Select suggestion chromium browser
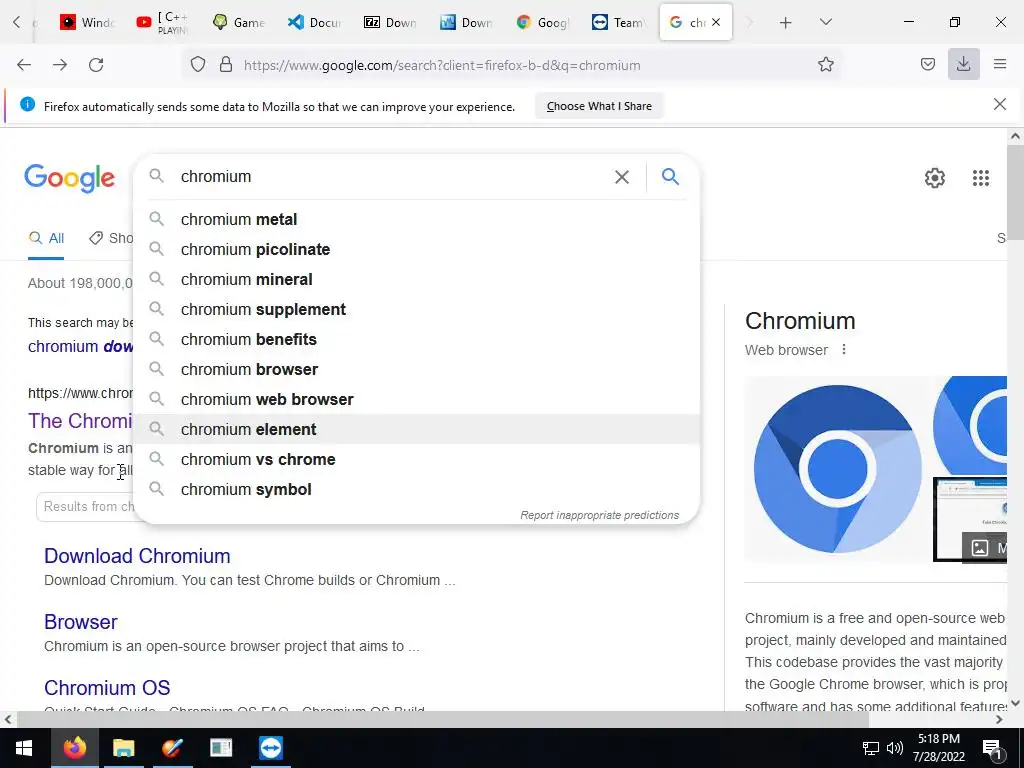The height and width of the screenshot is (768, 1024). tap(417, 370)
